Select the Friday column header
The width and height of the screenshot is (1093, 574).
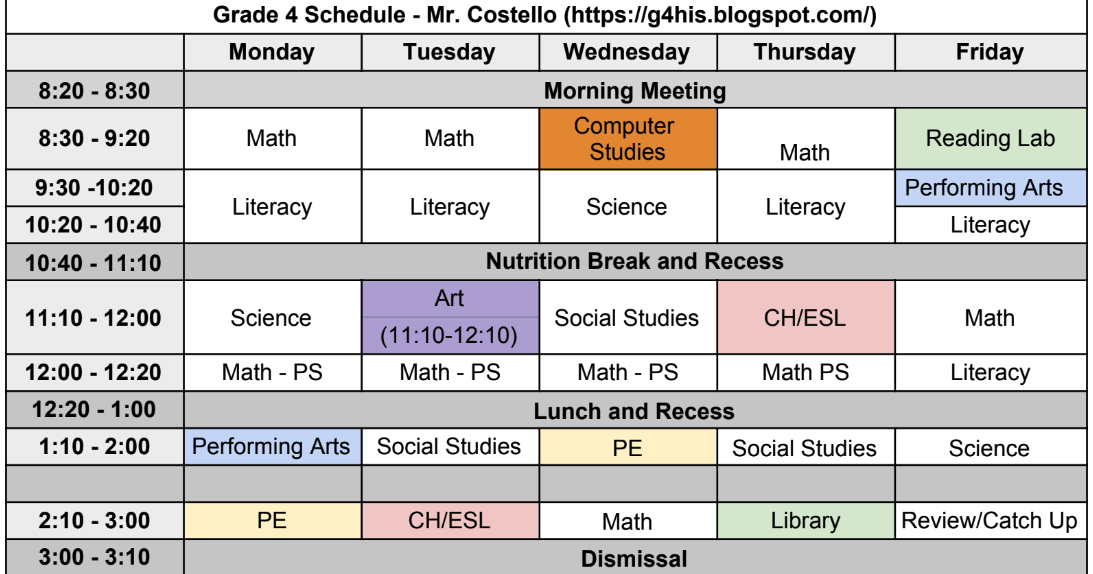pos(991,52)
